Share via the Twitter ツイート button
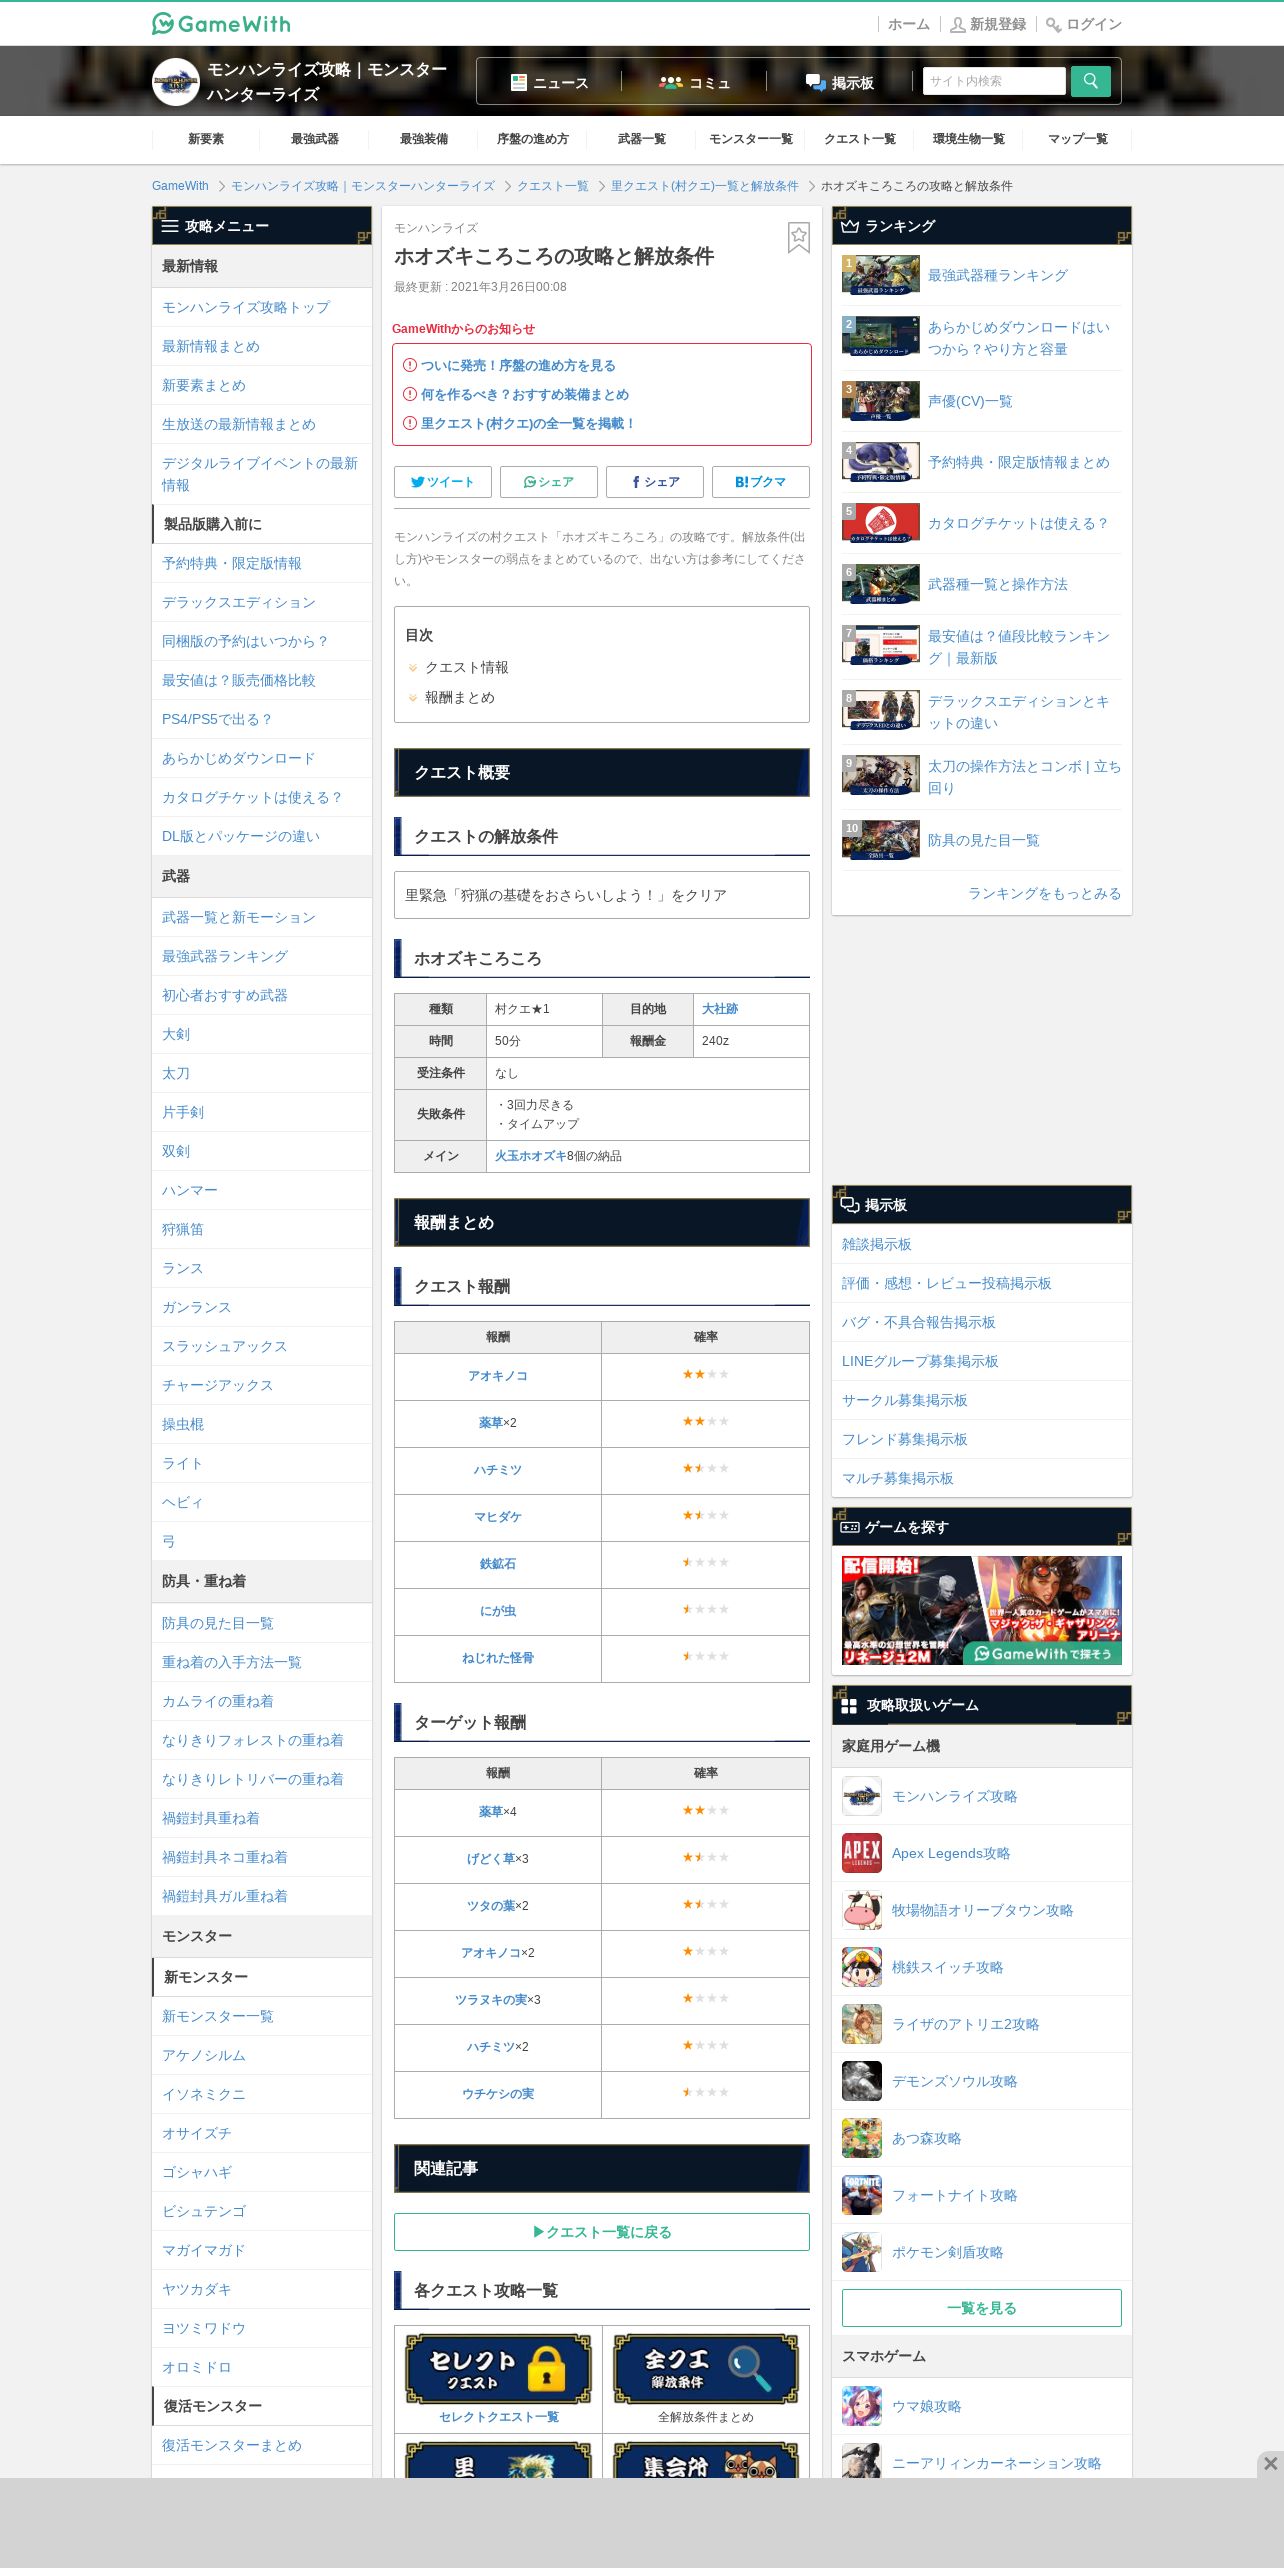 [x=442, y=482]
